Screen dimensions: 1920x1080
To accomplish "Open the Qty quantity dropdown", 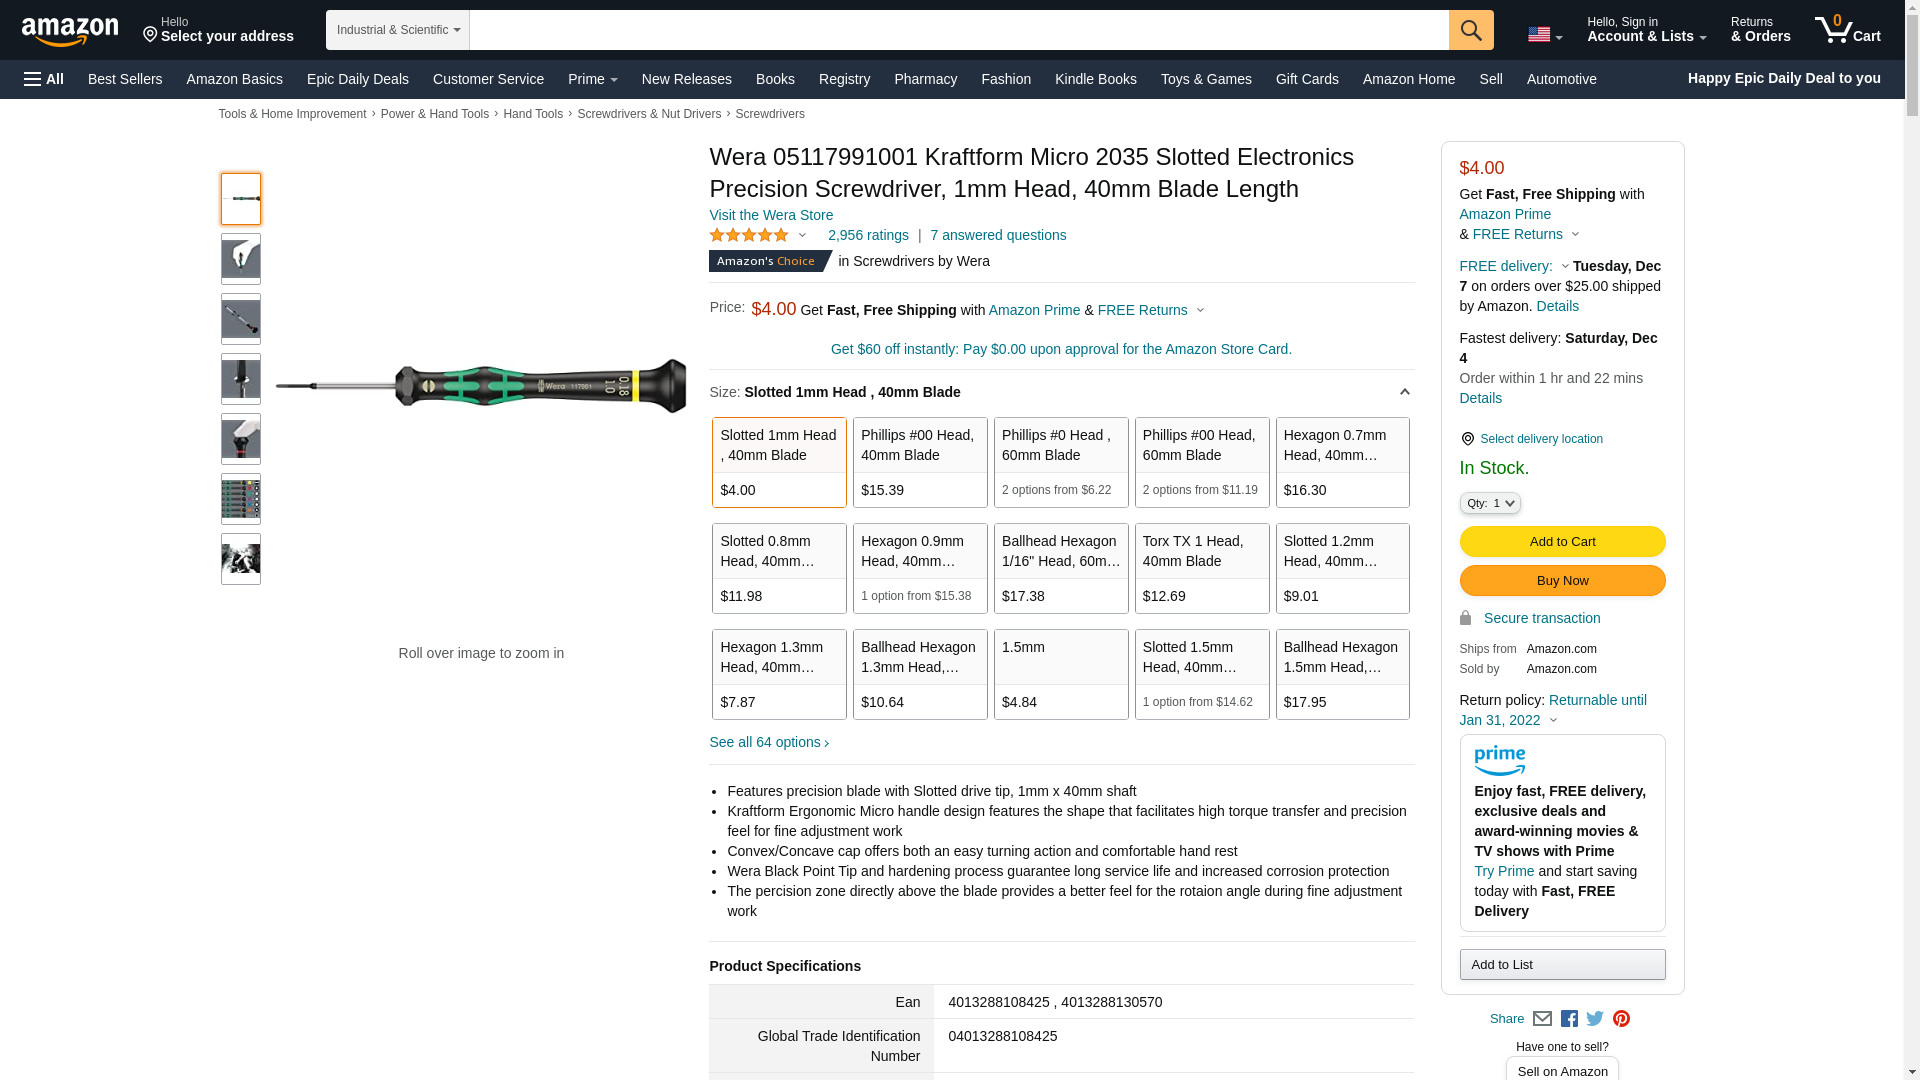I will coord(1489,503).
